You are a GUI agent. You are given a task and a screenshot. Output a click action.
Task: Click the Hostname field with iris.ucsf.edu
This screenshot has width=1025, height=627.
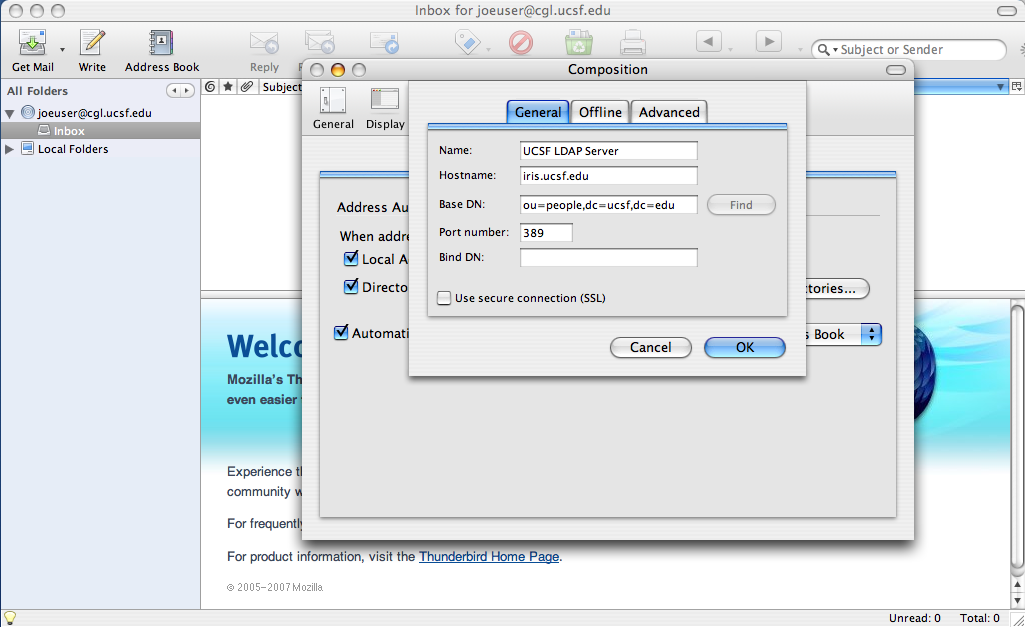click(x=608, y=176)
